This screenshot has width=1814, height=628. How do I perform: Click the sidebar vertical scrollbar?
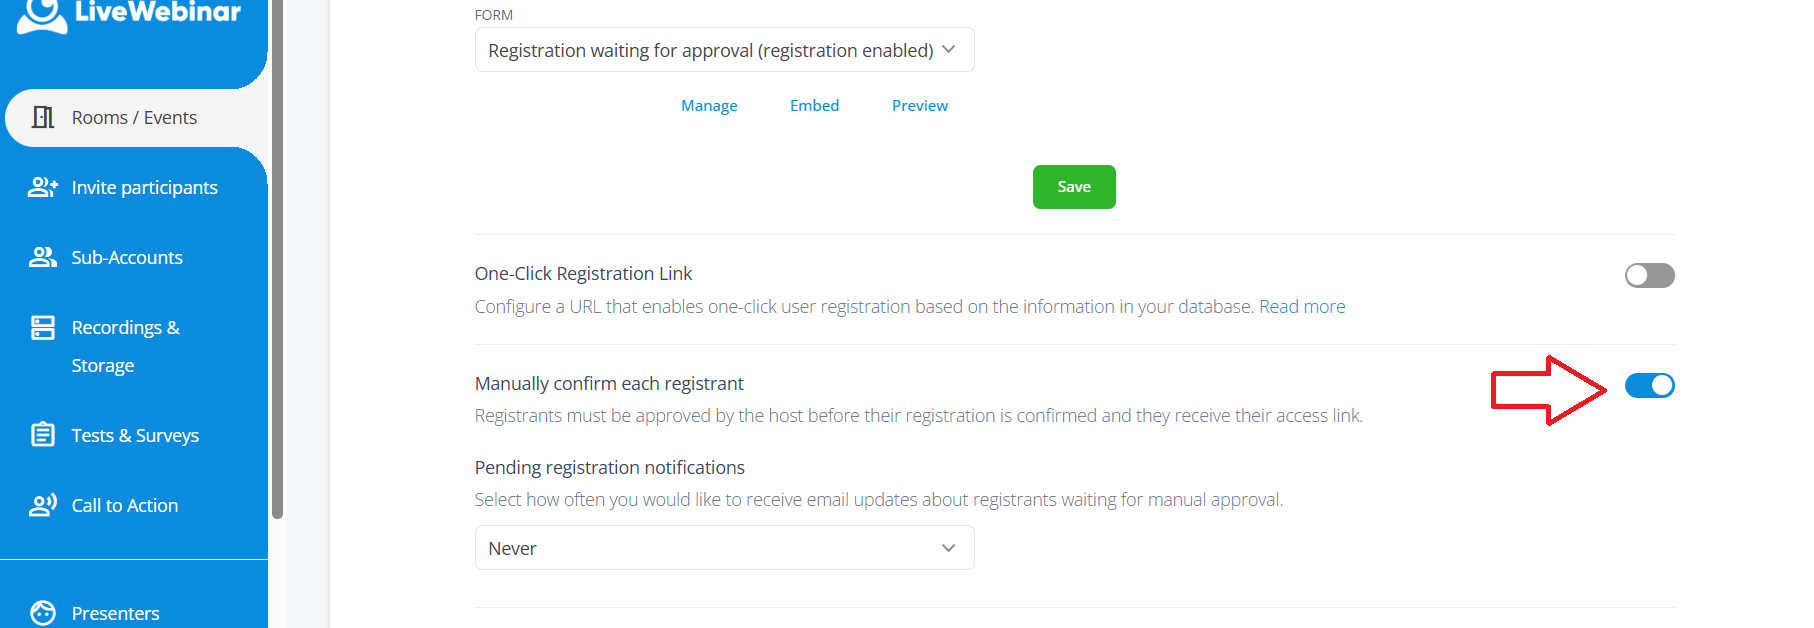(x=277, y=260)
